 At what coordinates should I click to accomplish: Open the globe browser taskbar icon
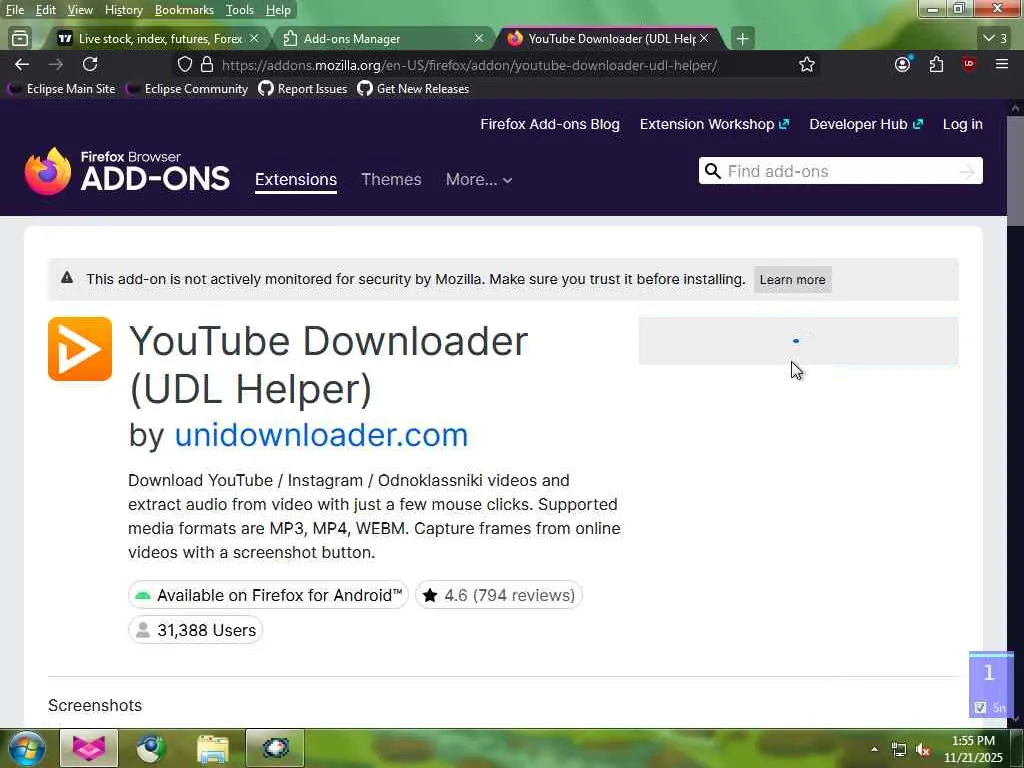[151, 748]
